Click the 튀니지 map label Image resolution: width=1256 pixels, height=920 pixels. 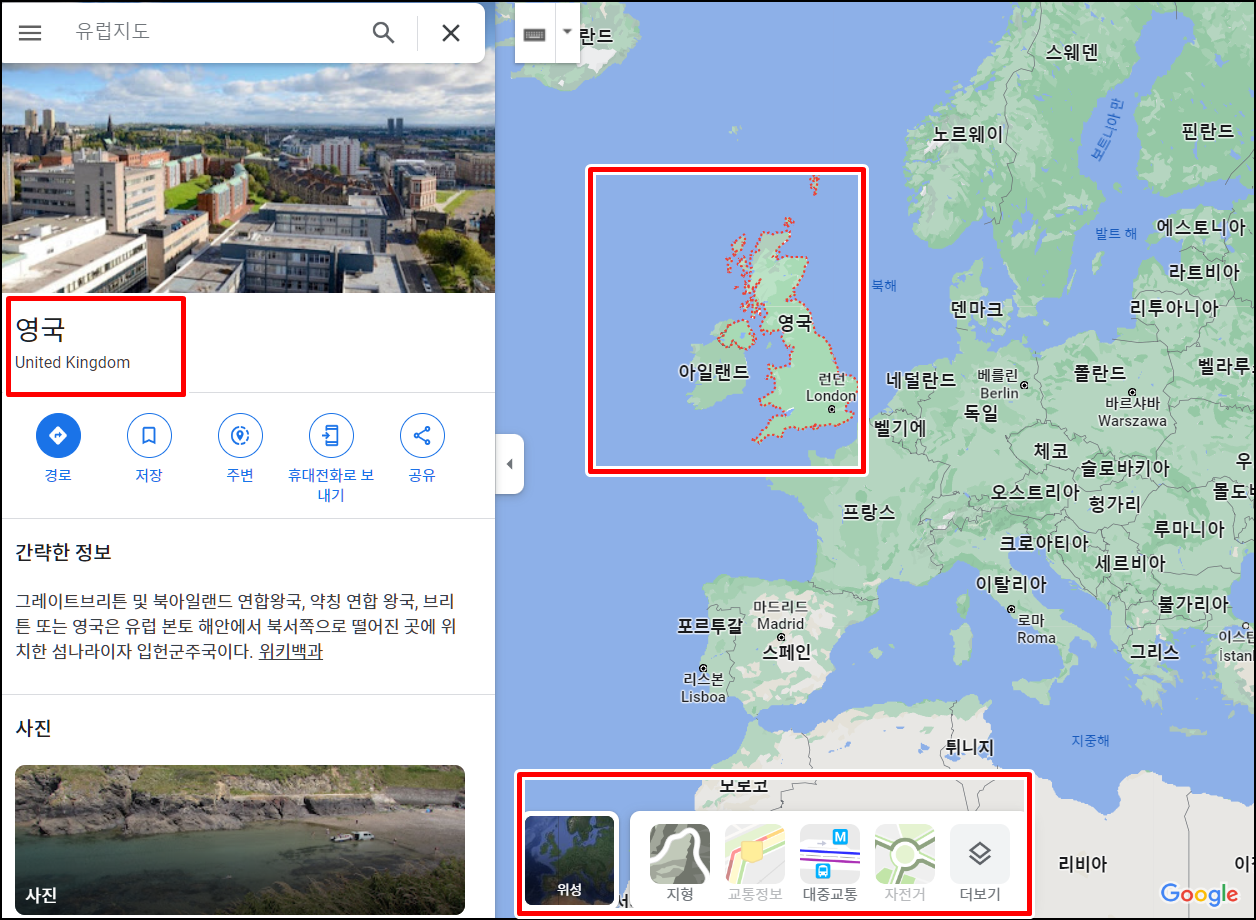coord(969,746)
